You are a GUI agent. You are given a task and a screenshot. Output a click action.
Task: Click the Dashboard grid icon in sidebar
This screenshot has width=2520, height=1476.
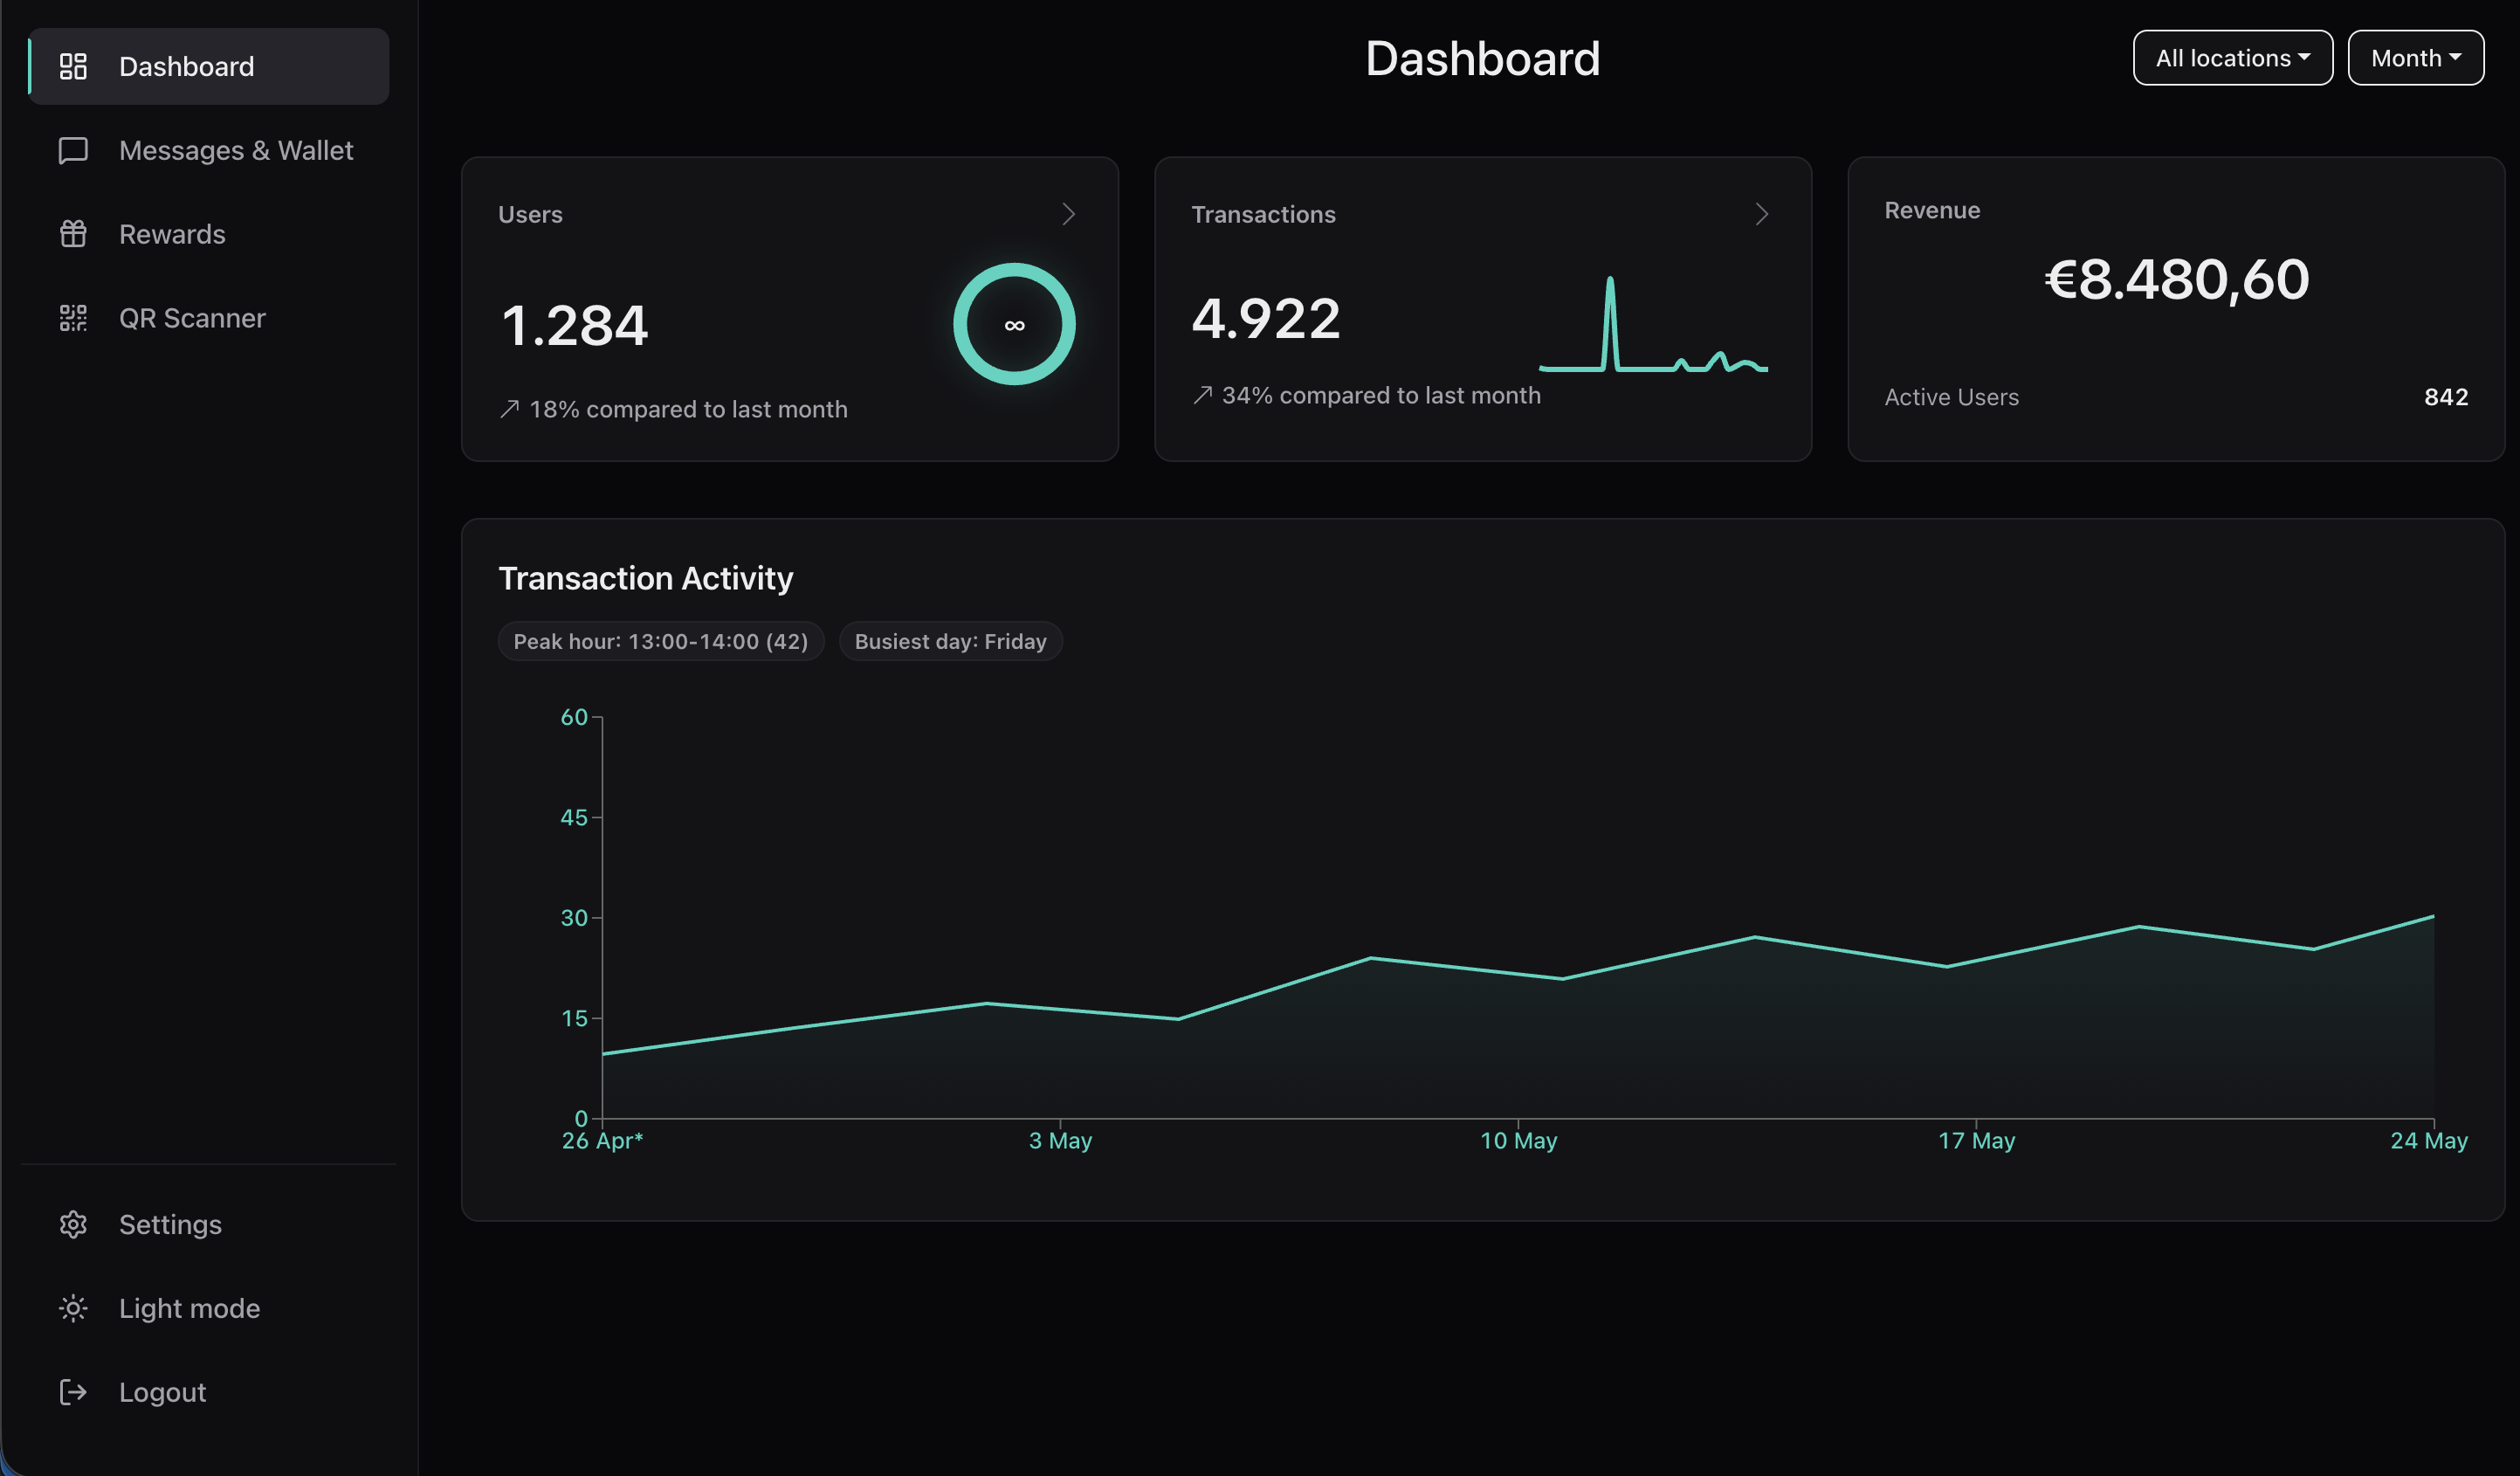pyautogui.click(x=73, y=66)
